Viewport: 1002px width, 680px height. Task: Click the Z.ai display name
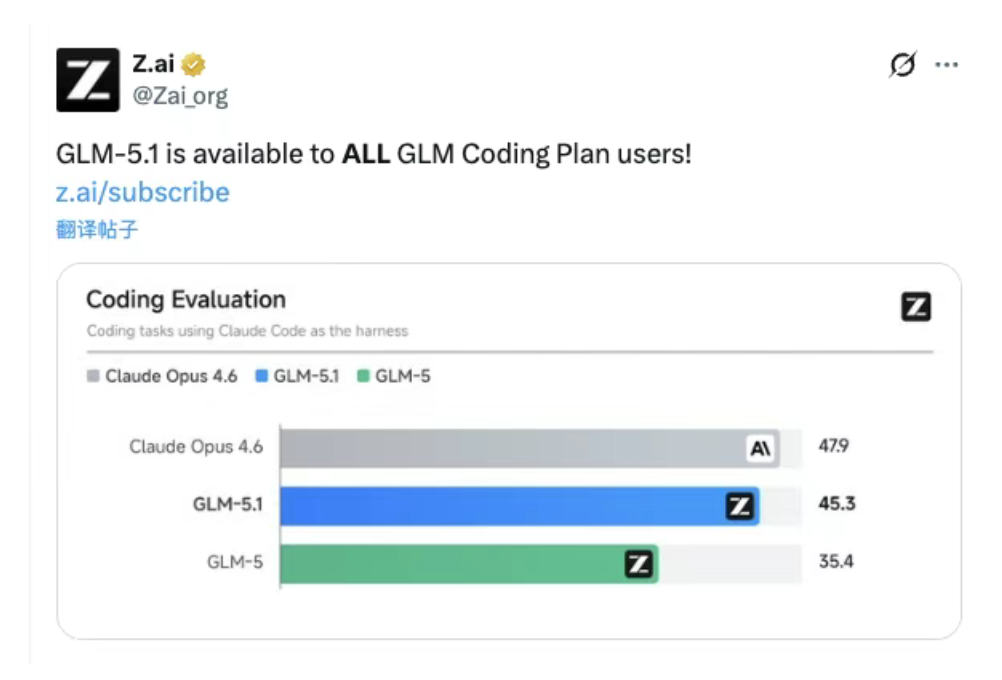[x=153, y=65]
